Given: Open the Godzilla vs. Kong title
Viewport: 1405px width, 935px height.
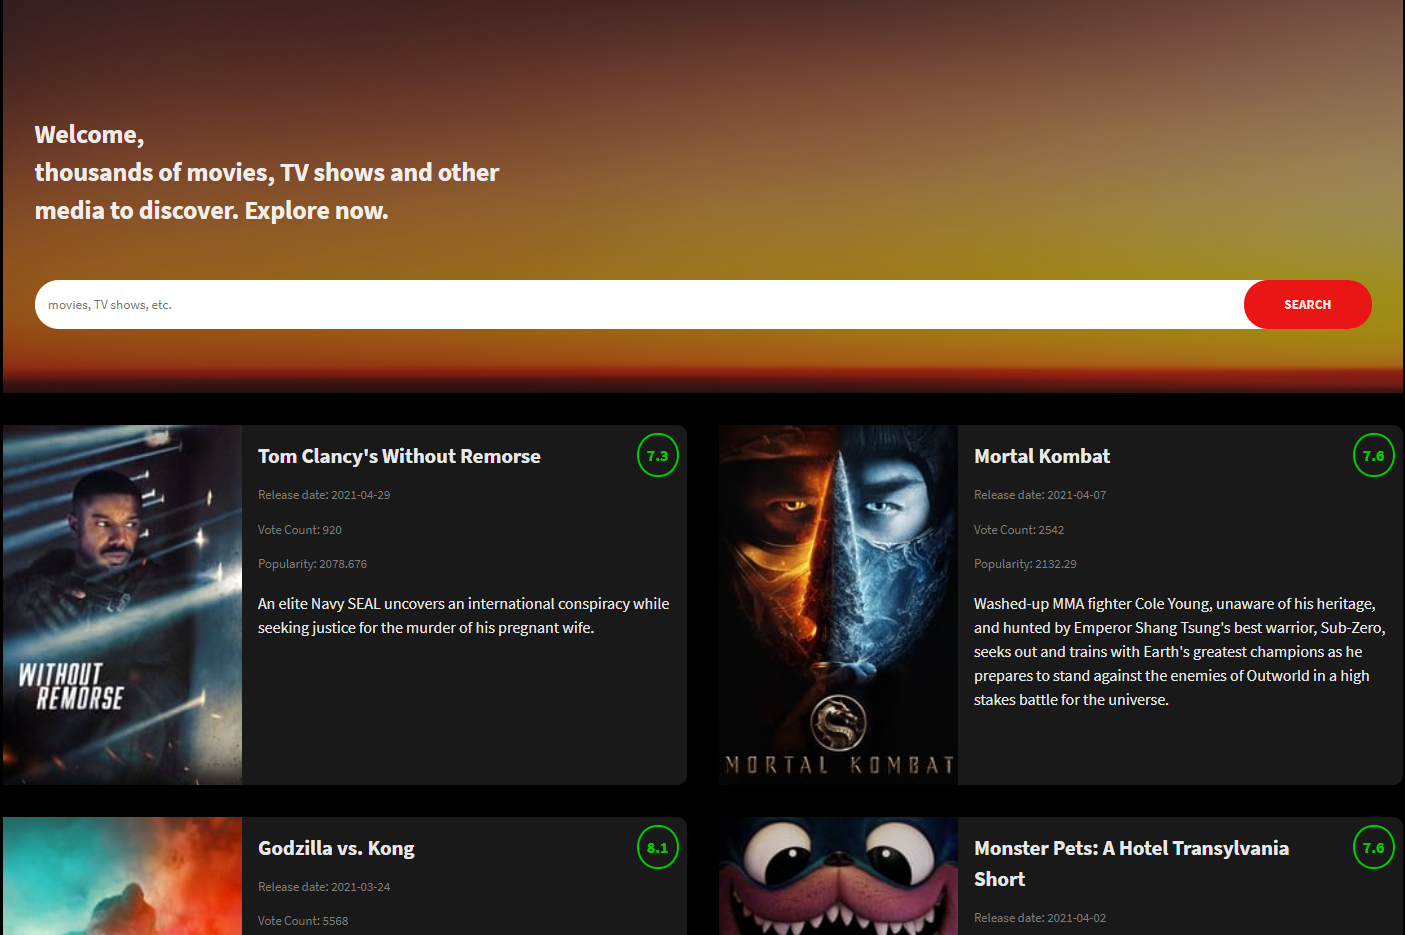Looking at the screenshot, I should (x=336, y=848).
